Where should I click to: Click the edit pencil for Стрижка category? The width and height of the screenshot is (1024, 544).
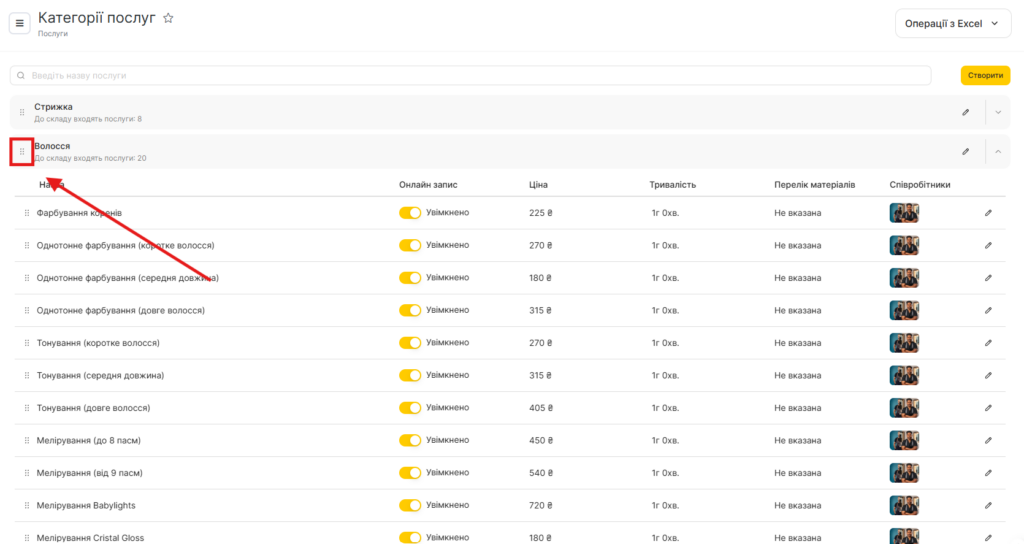965,112
